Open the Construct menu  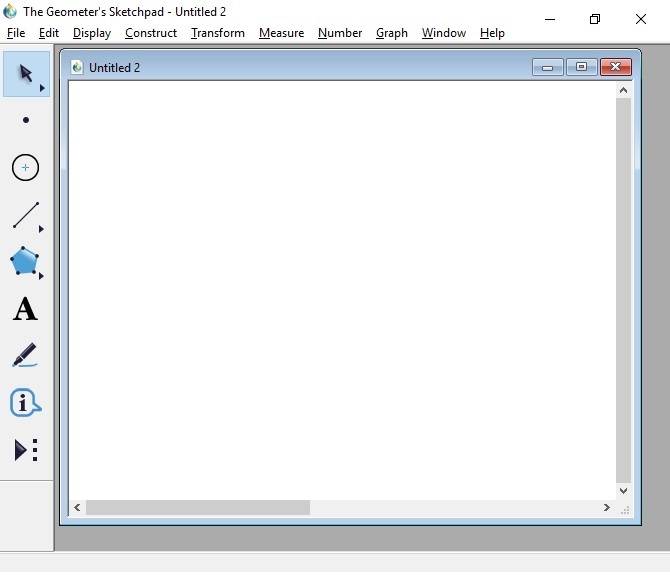(x=151, y=33)
